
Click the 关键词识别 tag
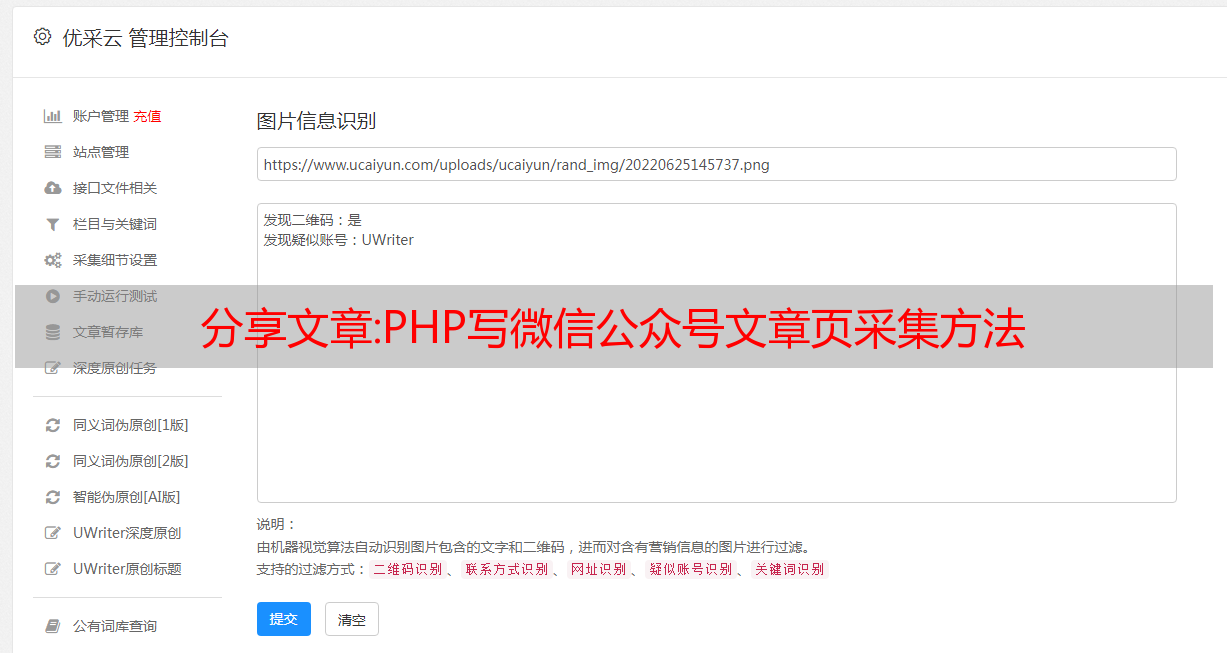pyautogui.click(x=790, y=569)
